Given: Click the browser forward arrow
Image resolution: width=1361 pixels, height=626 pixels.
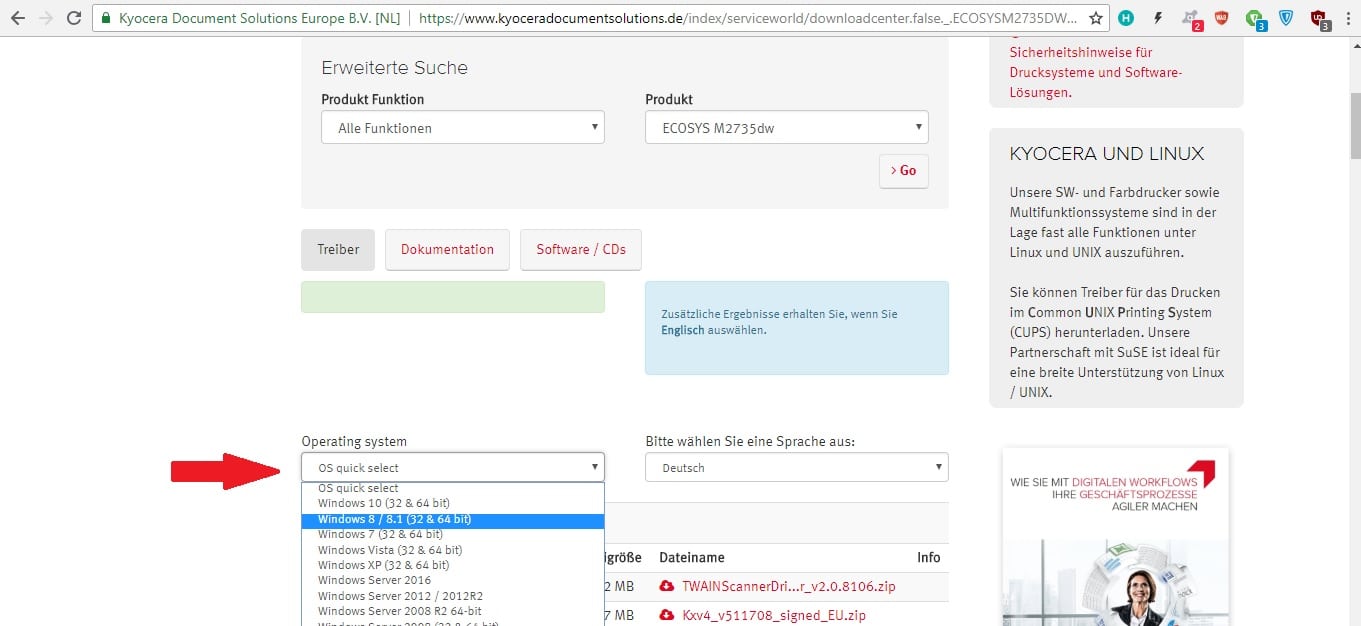Looking at the screenshot, I should (x=46, y=18).
